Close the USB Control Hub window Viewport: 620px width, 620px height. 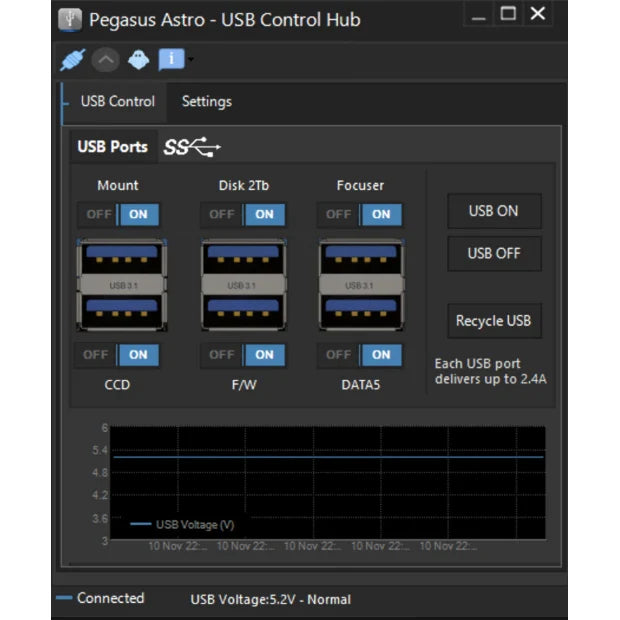[538, 14]
